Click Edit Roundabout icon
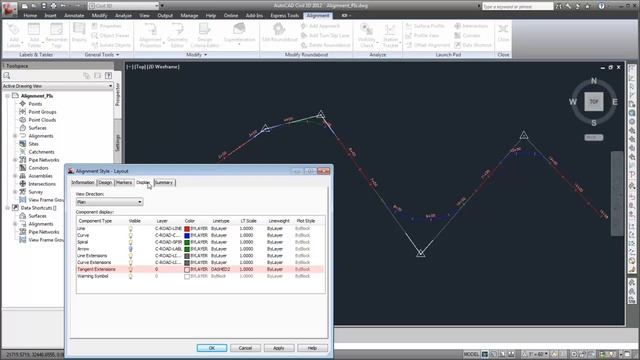Viewport: 640px width, 360px height. [x=280, y=33]
